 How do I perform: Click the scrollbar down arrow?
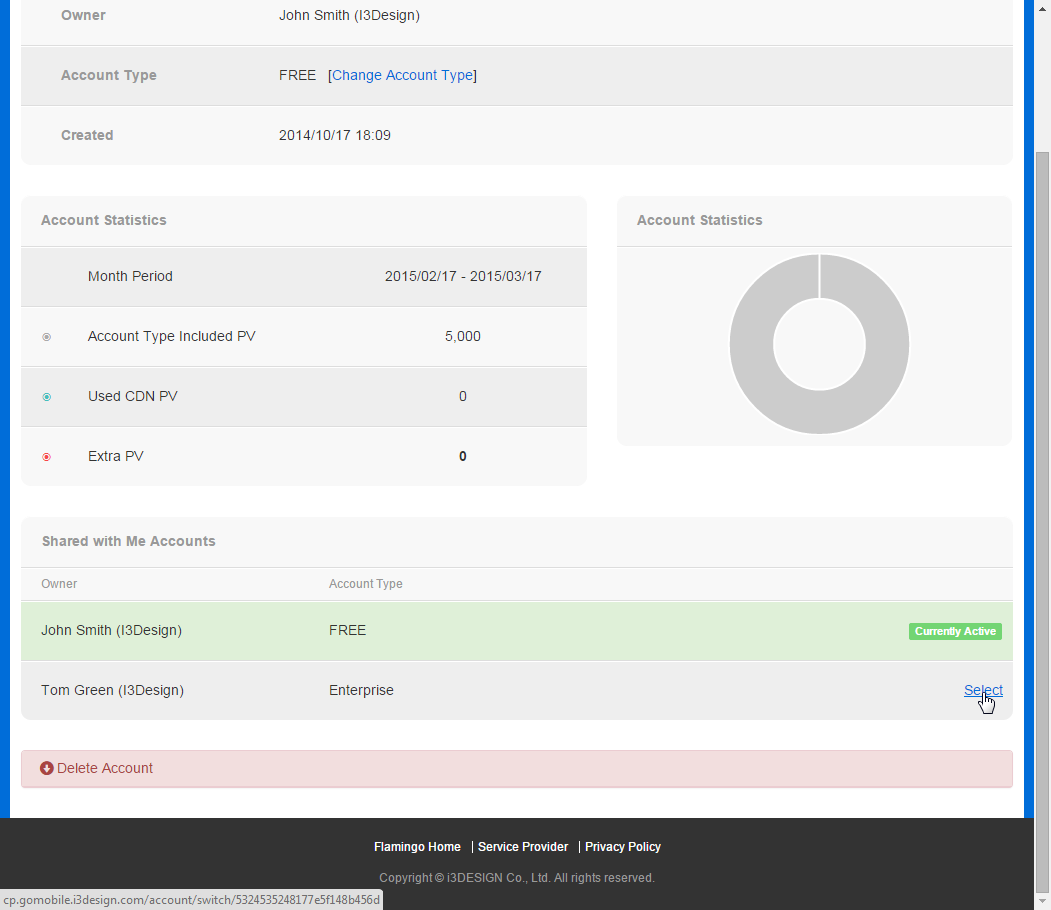point(1042,902)
